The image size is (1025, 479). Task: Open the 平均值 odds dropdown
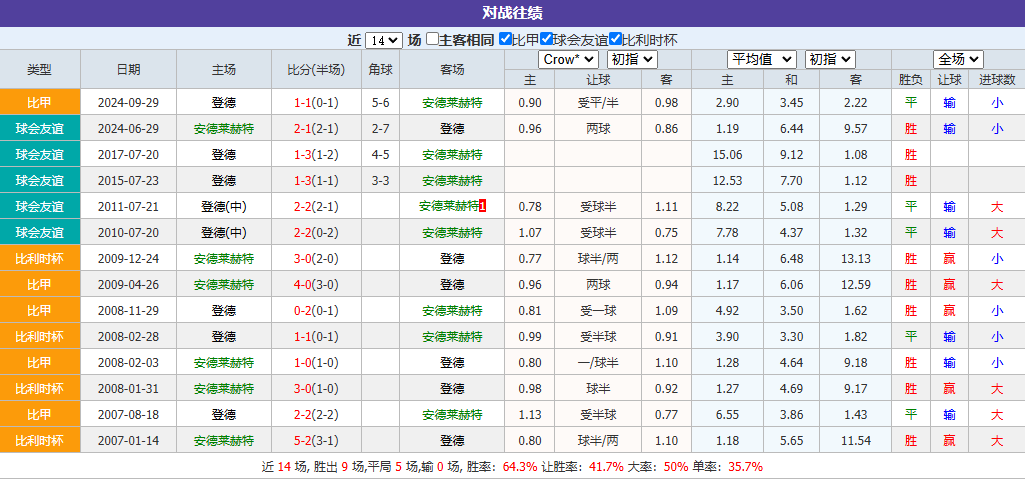pos(762,59)
